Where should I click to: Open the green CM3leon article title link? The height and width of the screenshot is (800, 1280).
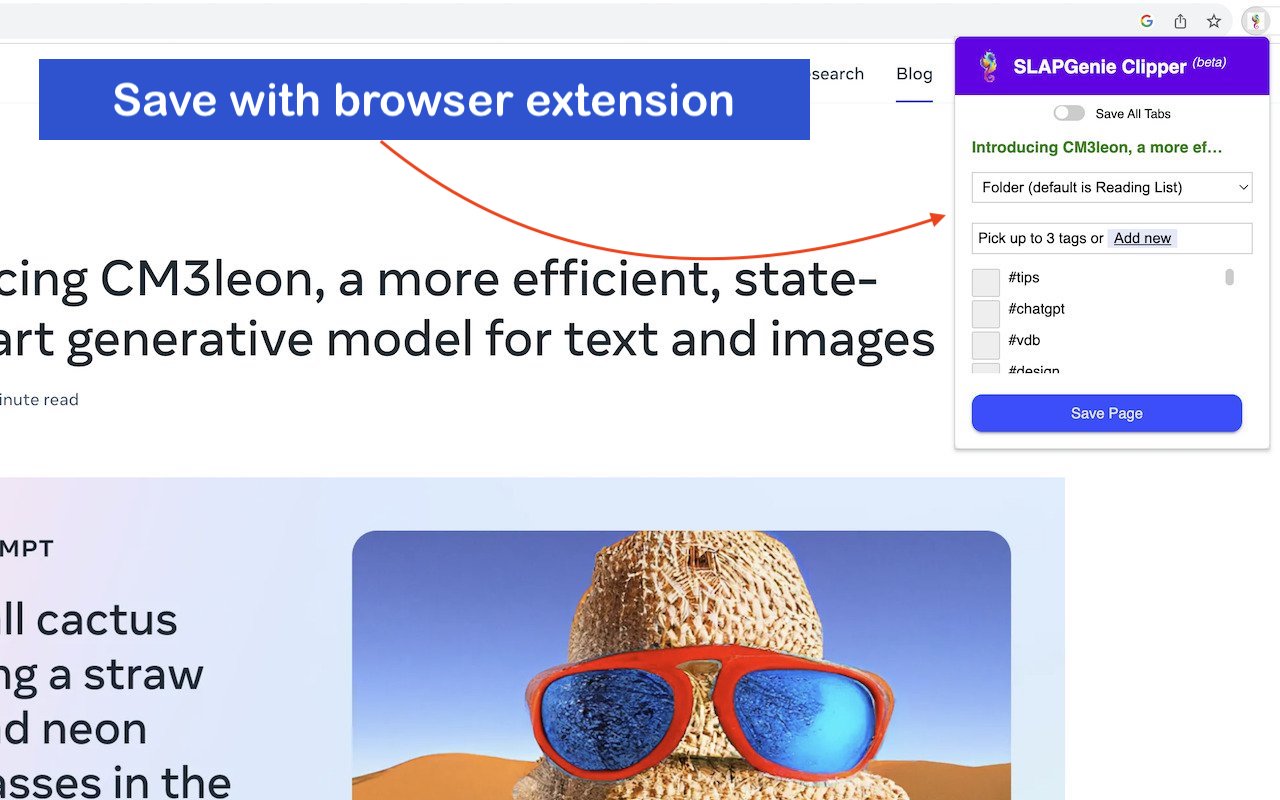1096,147
